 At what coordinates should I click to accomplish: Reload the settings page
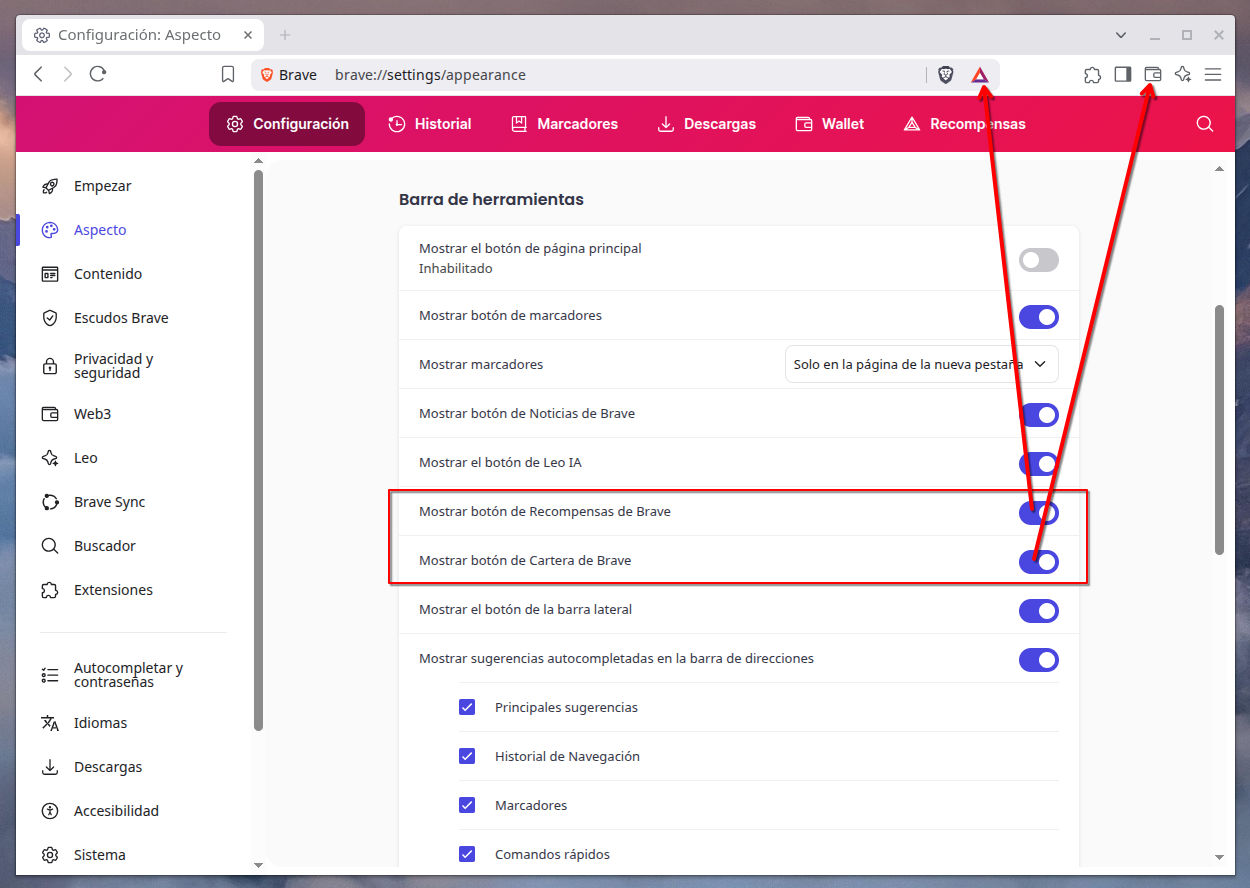(98, 74)
